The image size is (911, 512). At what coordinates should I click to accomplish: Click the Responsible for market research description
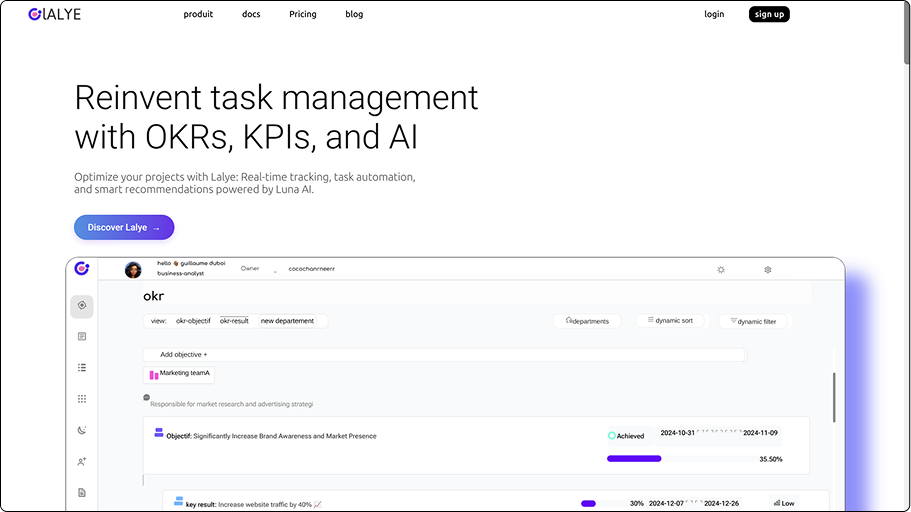pos(231,404)
